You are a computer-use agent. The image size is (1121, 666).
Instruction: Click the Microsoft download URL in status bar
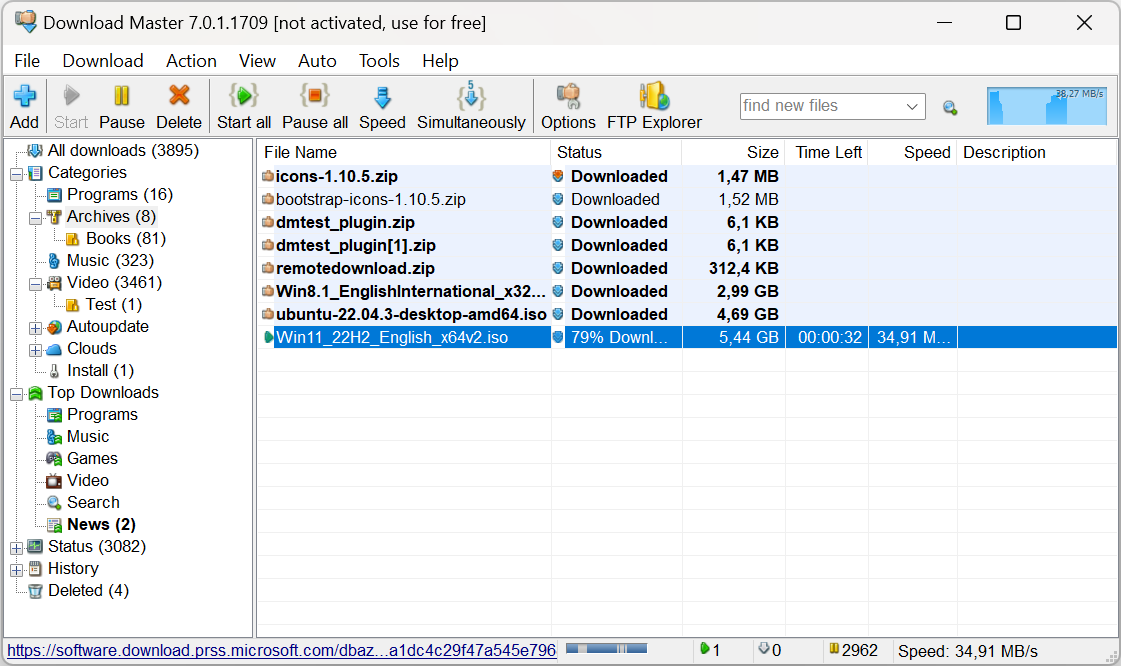[281, 651]
